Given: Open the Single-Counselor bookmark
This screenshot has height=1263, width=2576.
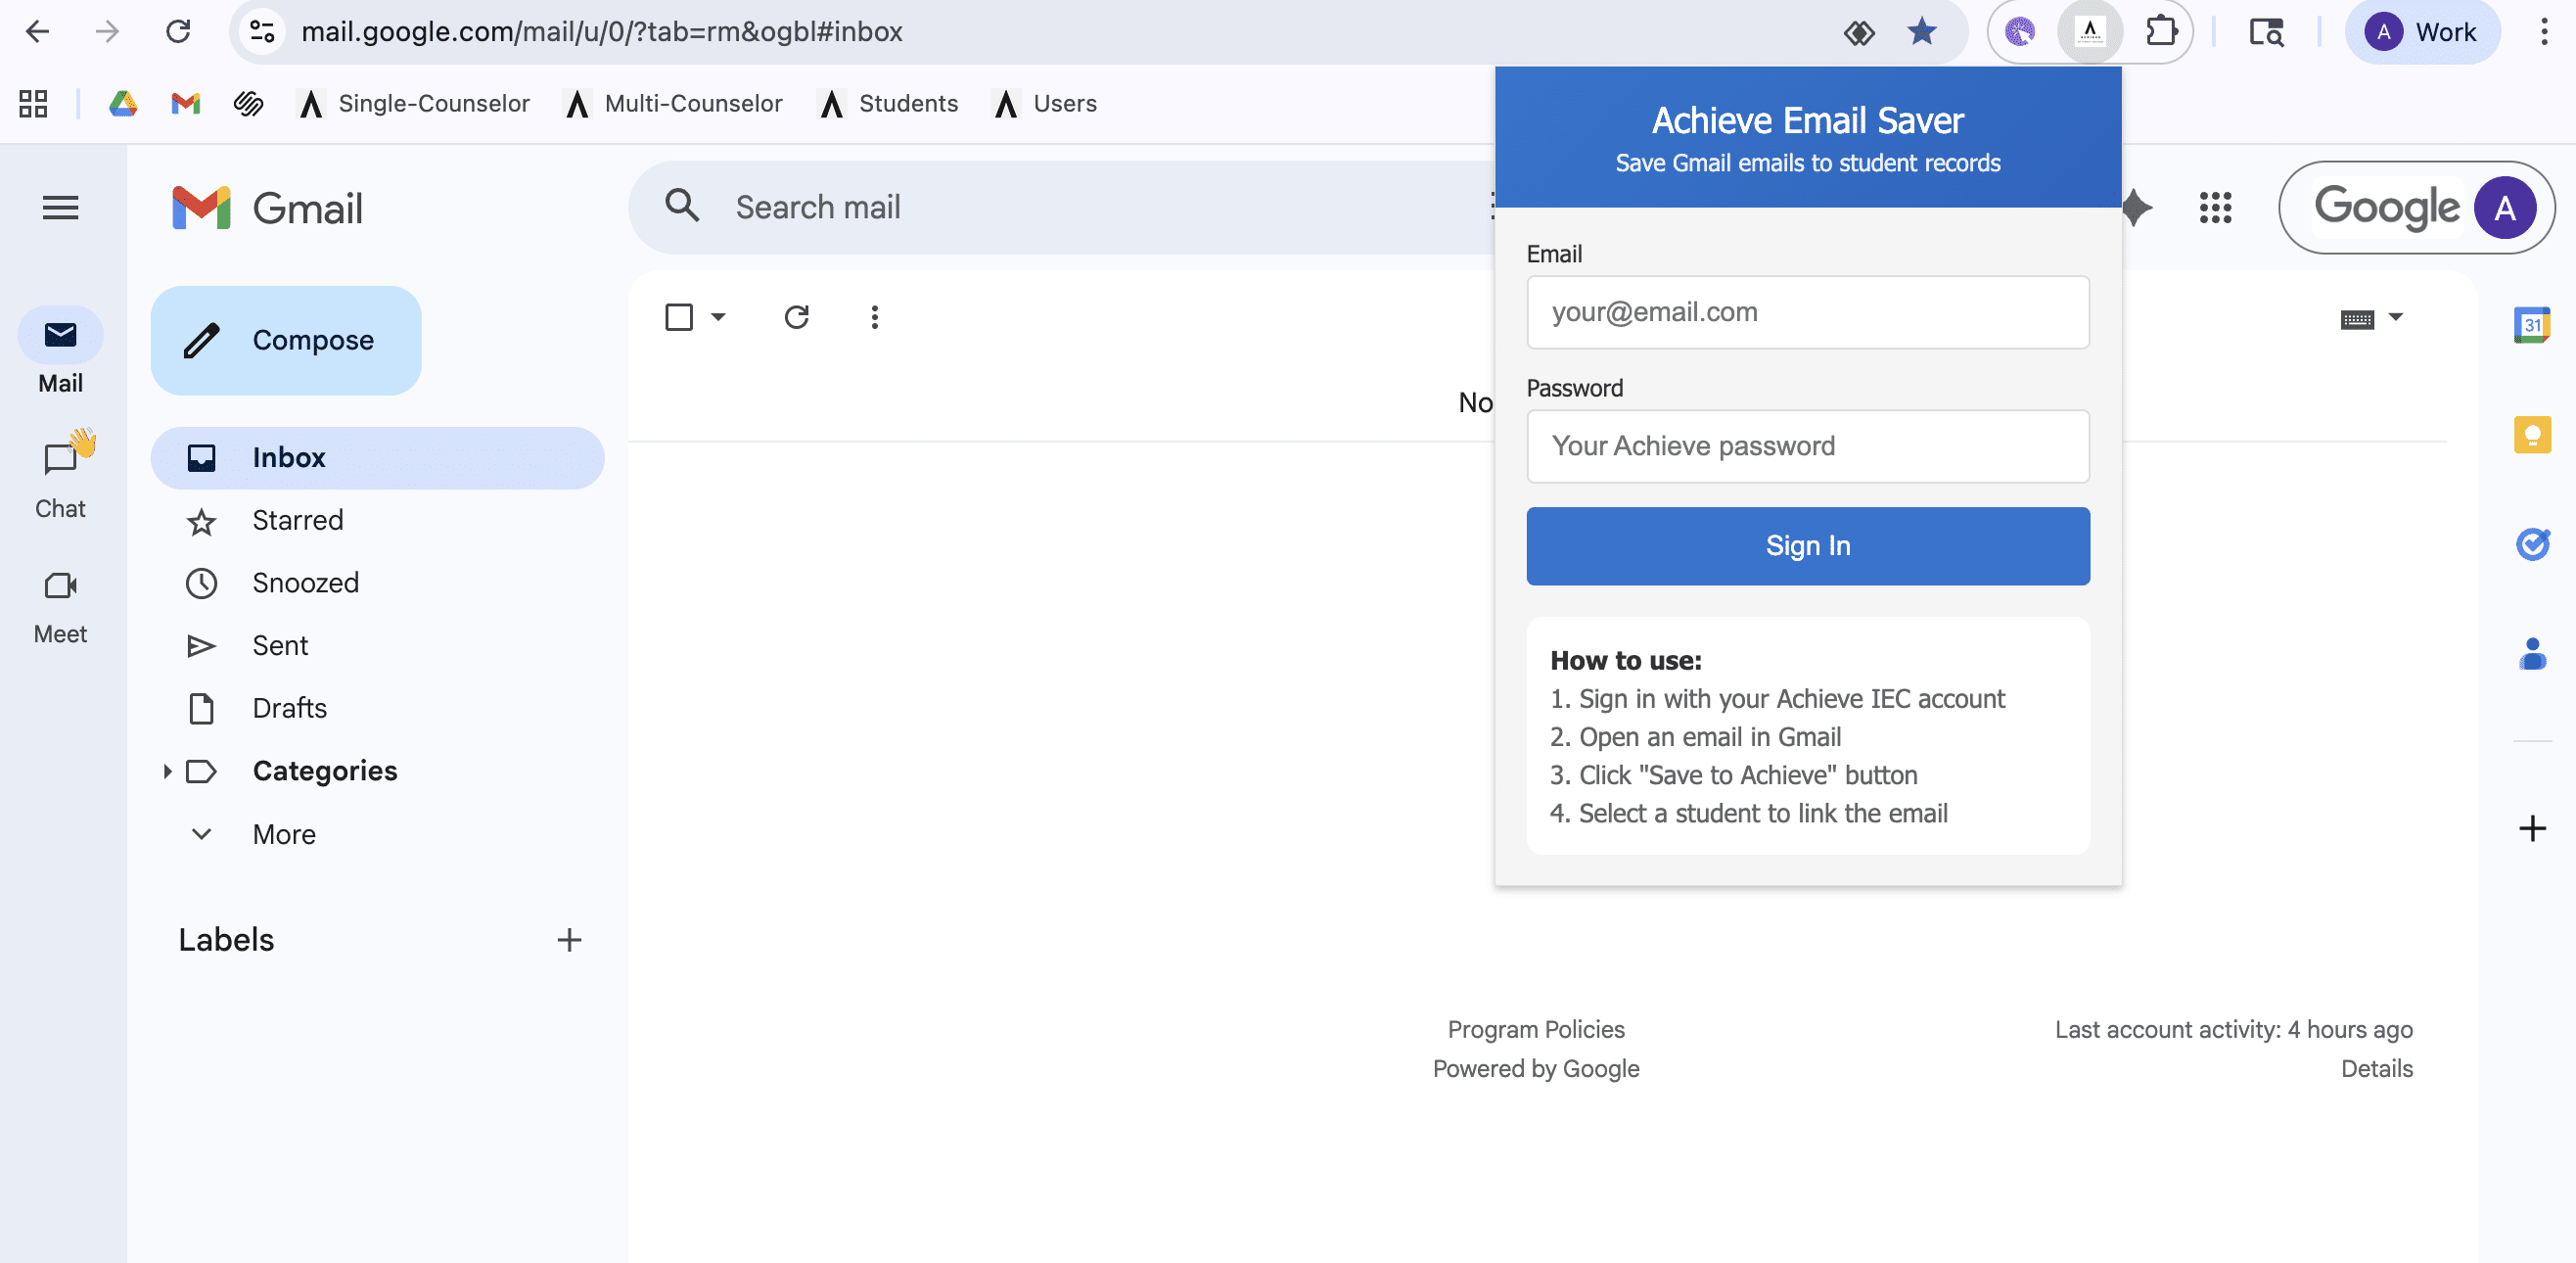Looking at the screenshot, I should (x=413, y=103).
